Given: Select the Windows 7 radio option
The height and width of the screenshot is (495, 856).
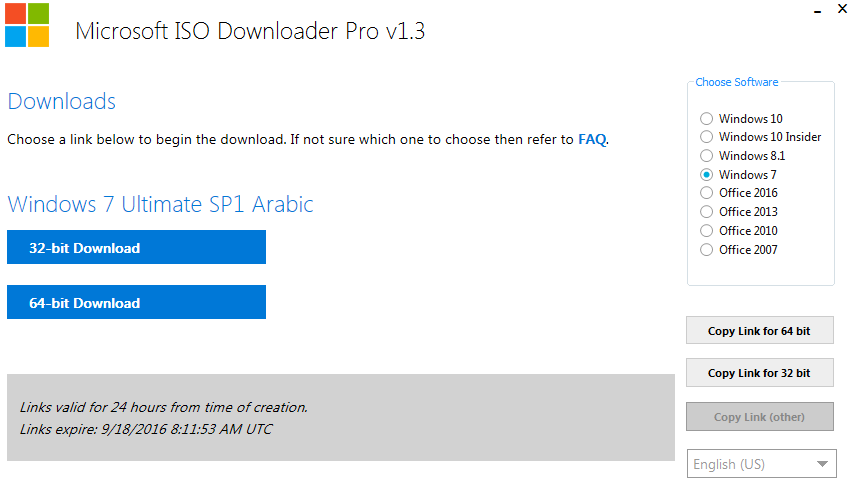Looking at the screenshot, I should (707, 175).
